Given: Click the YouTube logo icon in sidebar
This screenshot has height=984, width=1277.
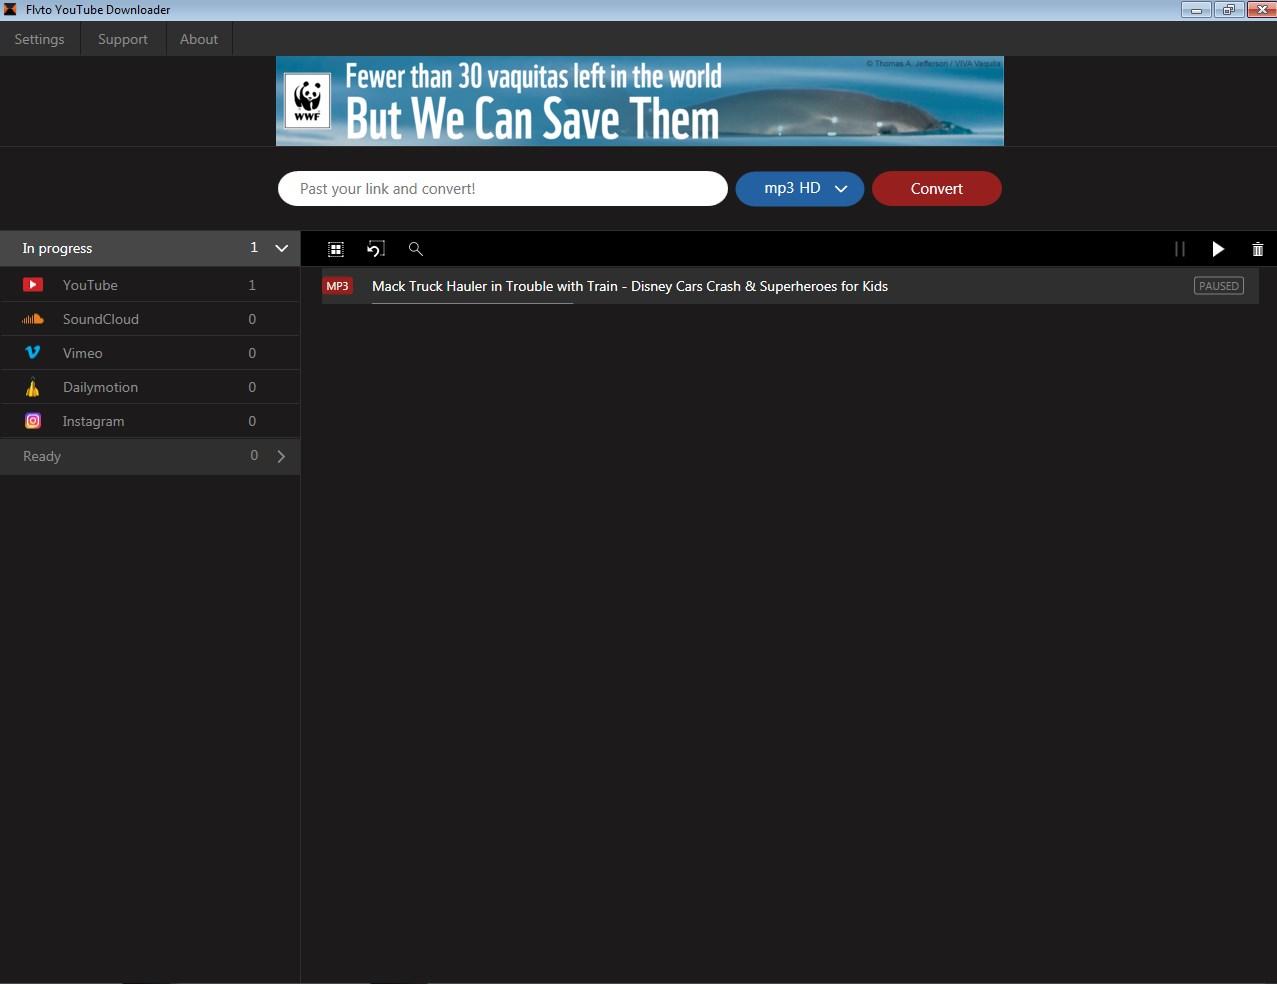Looking at the screenshot, I should coord(33,285).
